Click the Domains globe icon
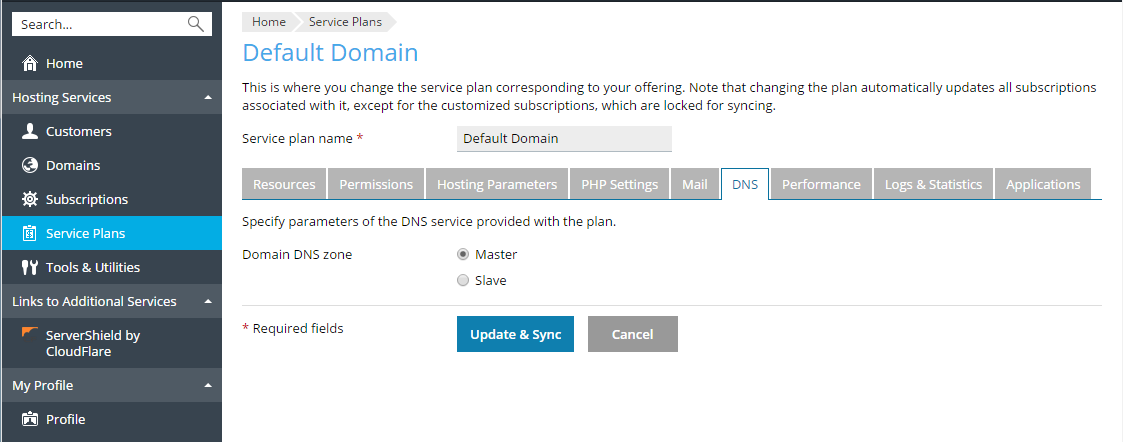Image resolution: width=1123 pixels, height=442 pixels. (x=30, y=165)
